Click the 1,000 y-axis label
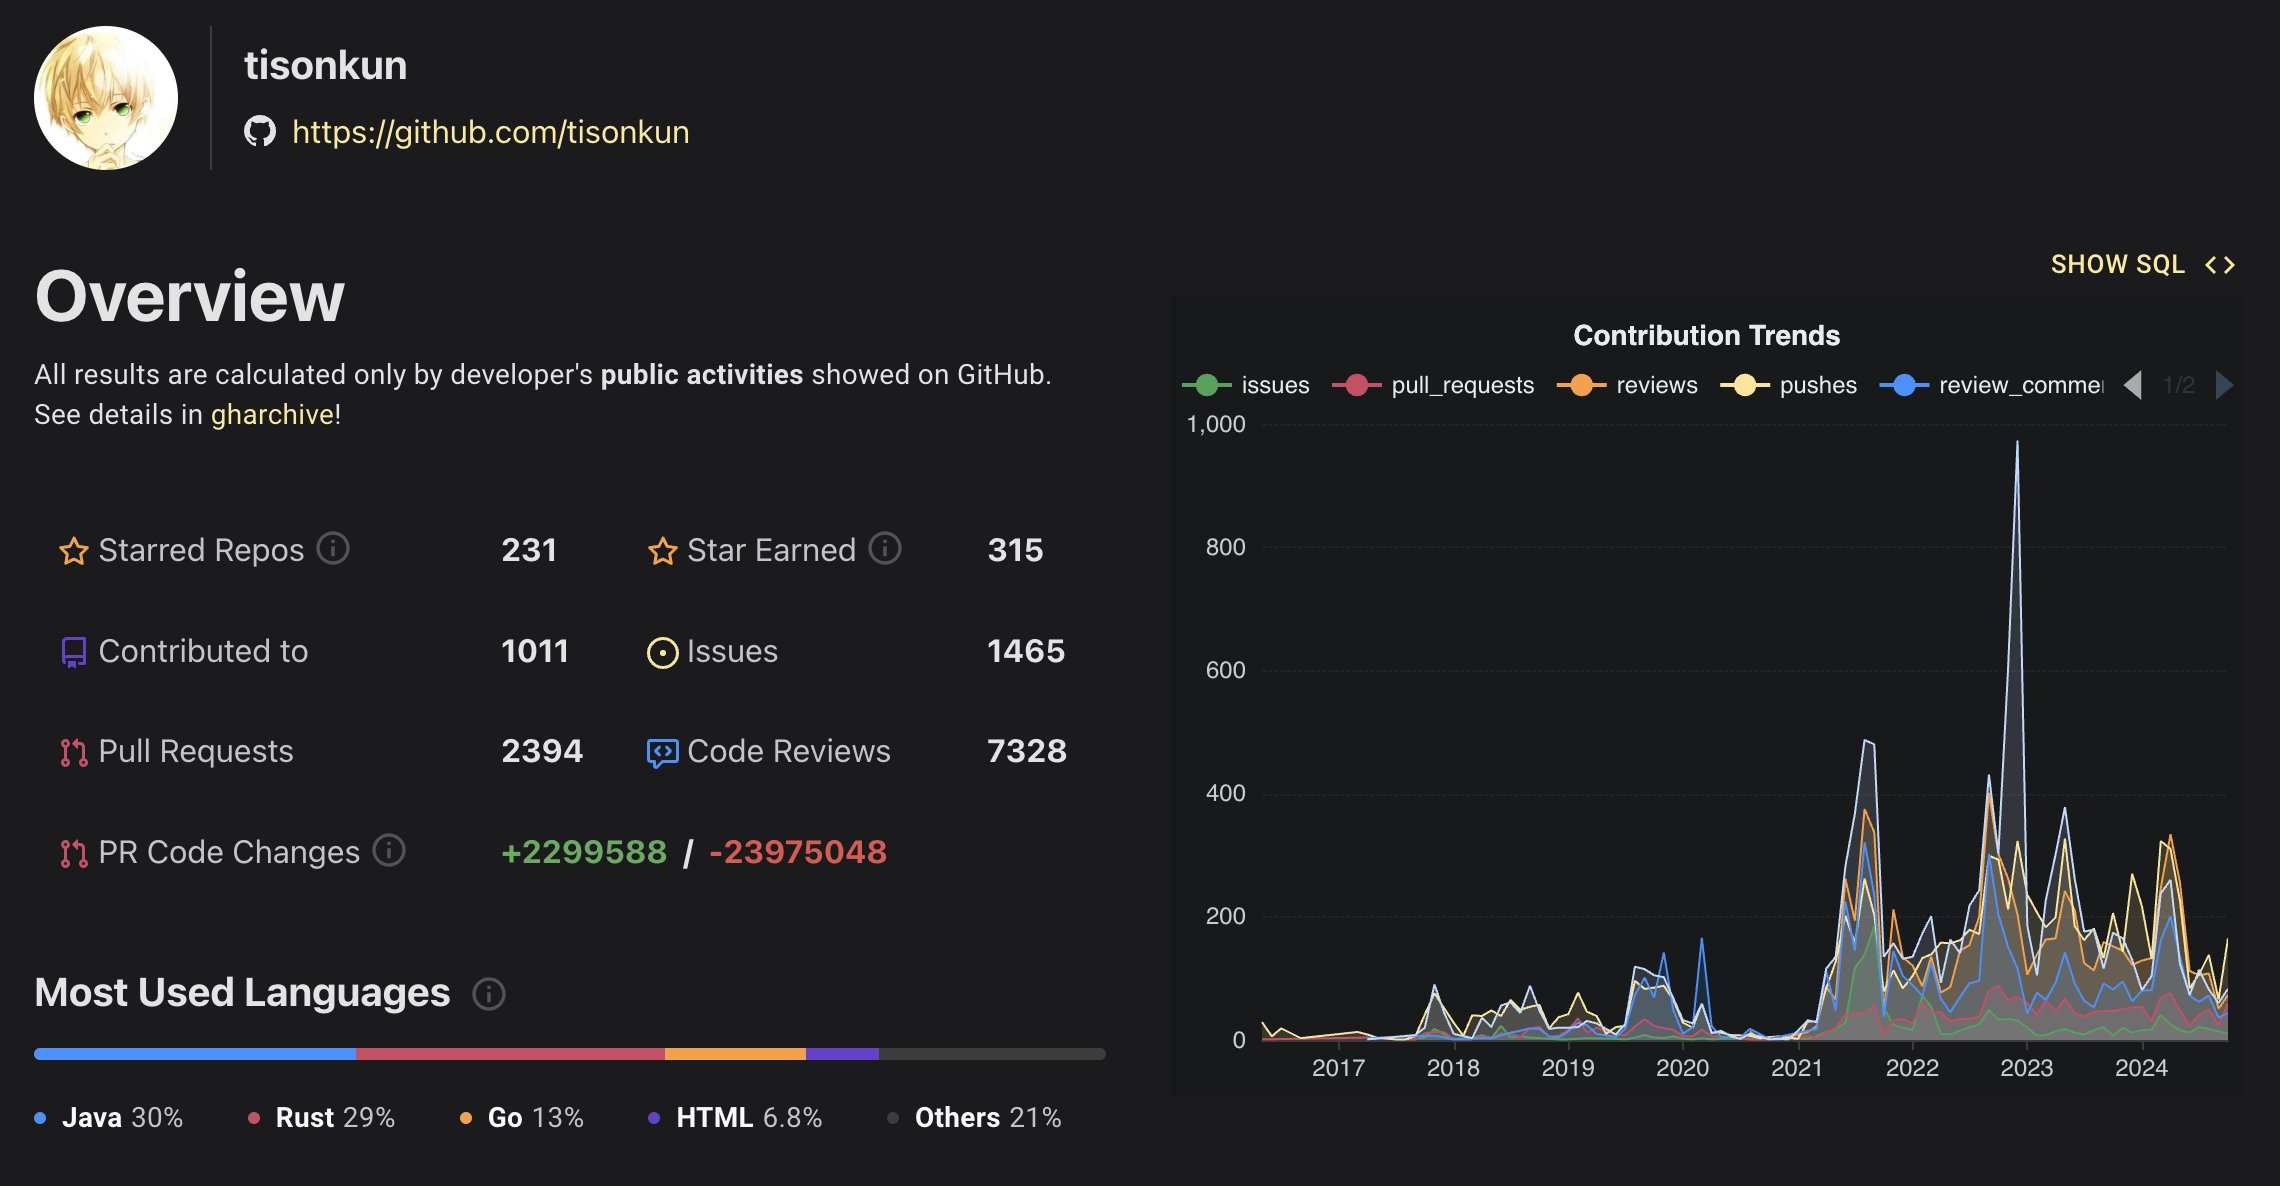 [1216, 424]
